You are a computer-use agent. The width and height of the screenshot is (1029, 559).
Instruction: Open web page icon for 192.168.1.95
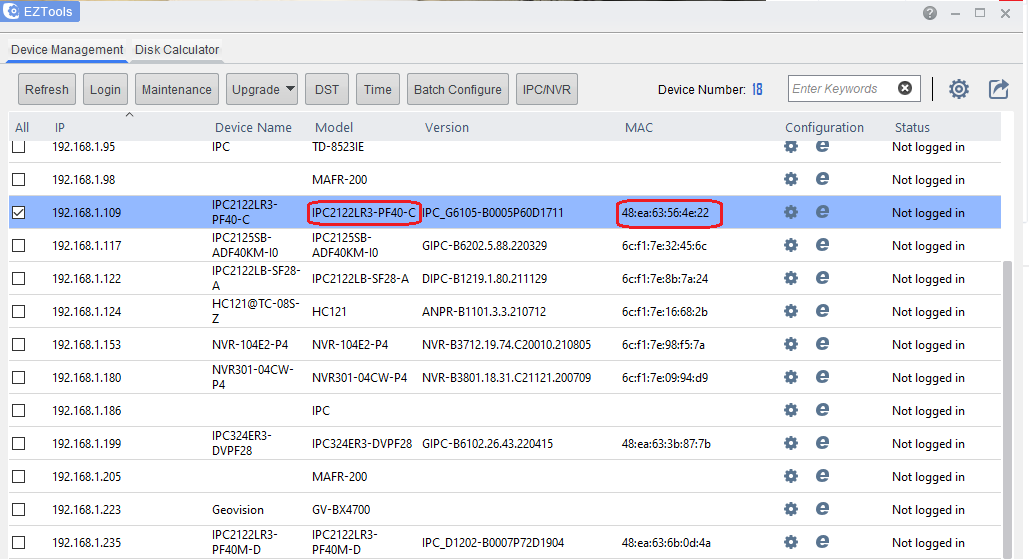(x=822, y=146)
